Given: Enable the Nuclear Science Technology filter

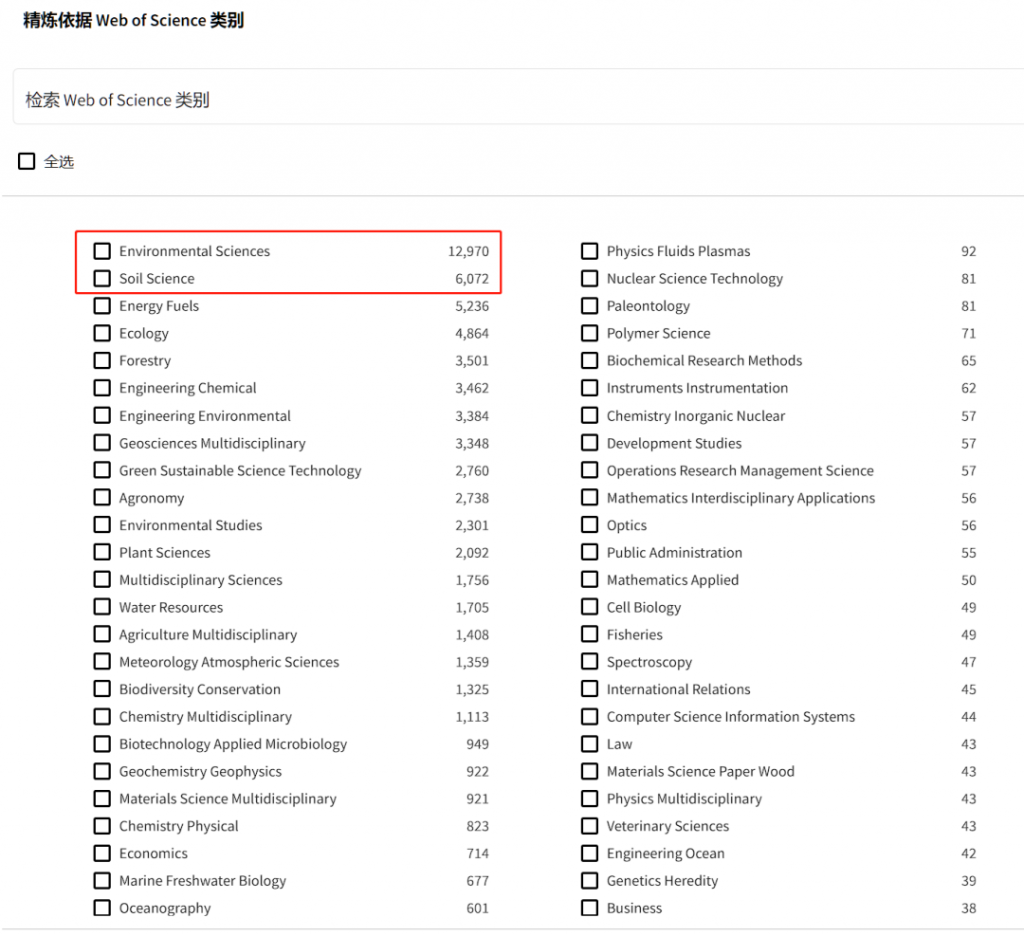Looking at the screenshot, I should point(589,278).
